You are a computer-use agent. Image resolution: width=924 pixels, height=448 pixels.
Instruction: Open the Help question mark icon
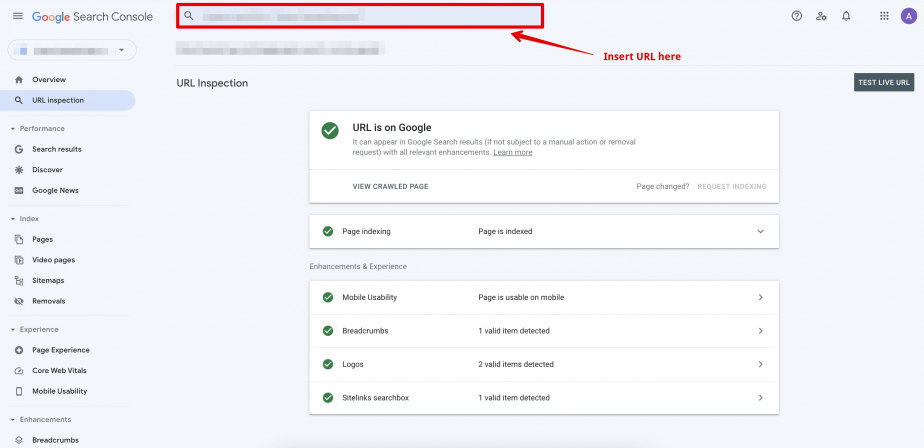point(797,16)
